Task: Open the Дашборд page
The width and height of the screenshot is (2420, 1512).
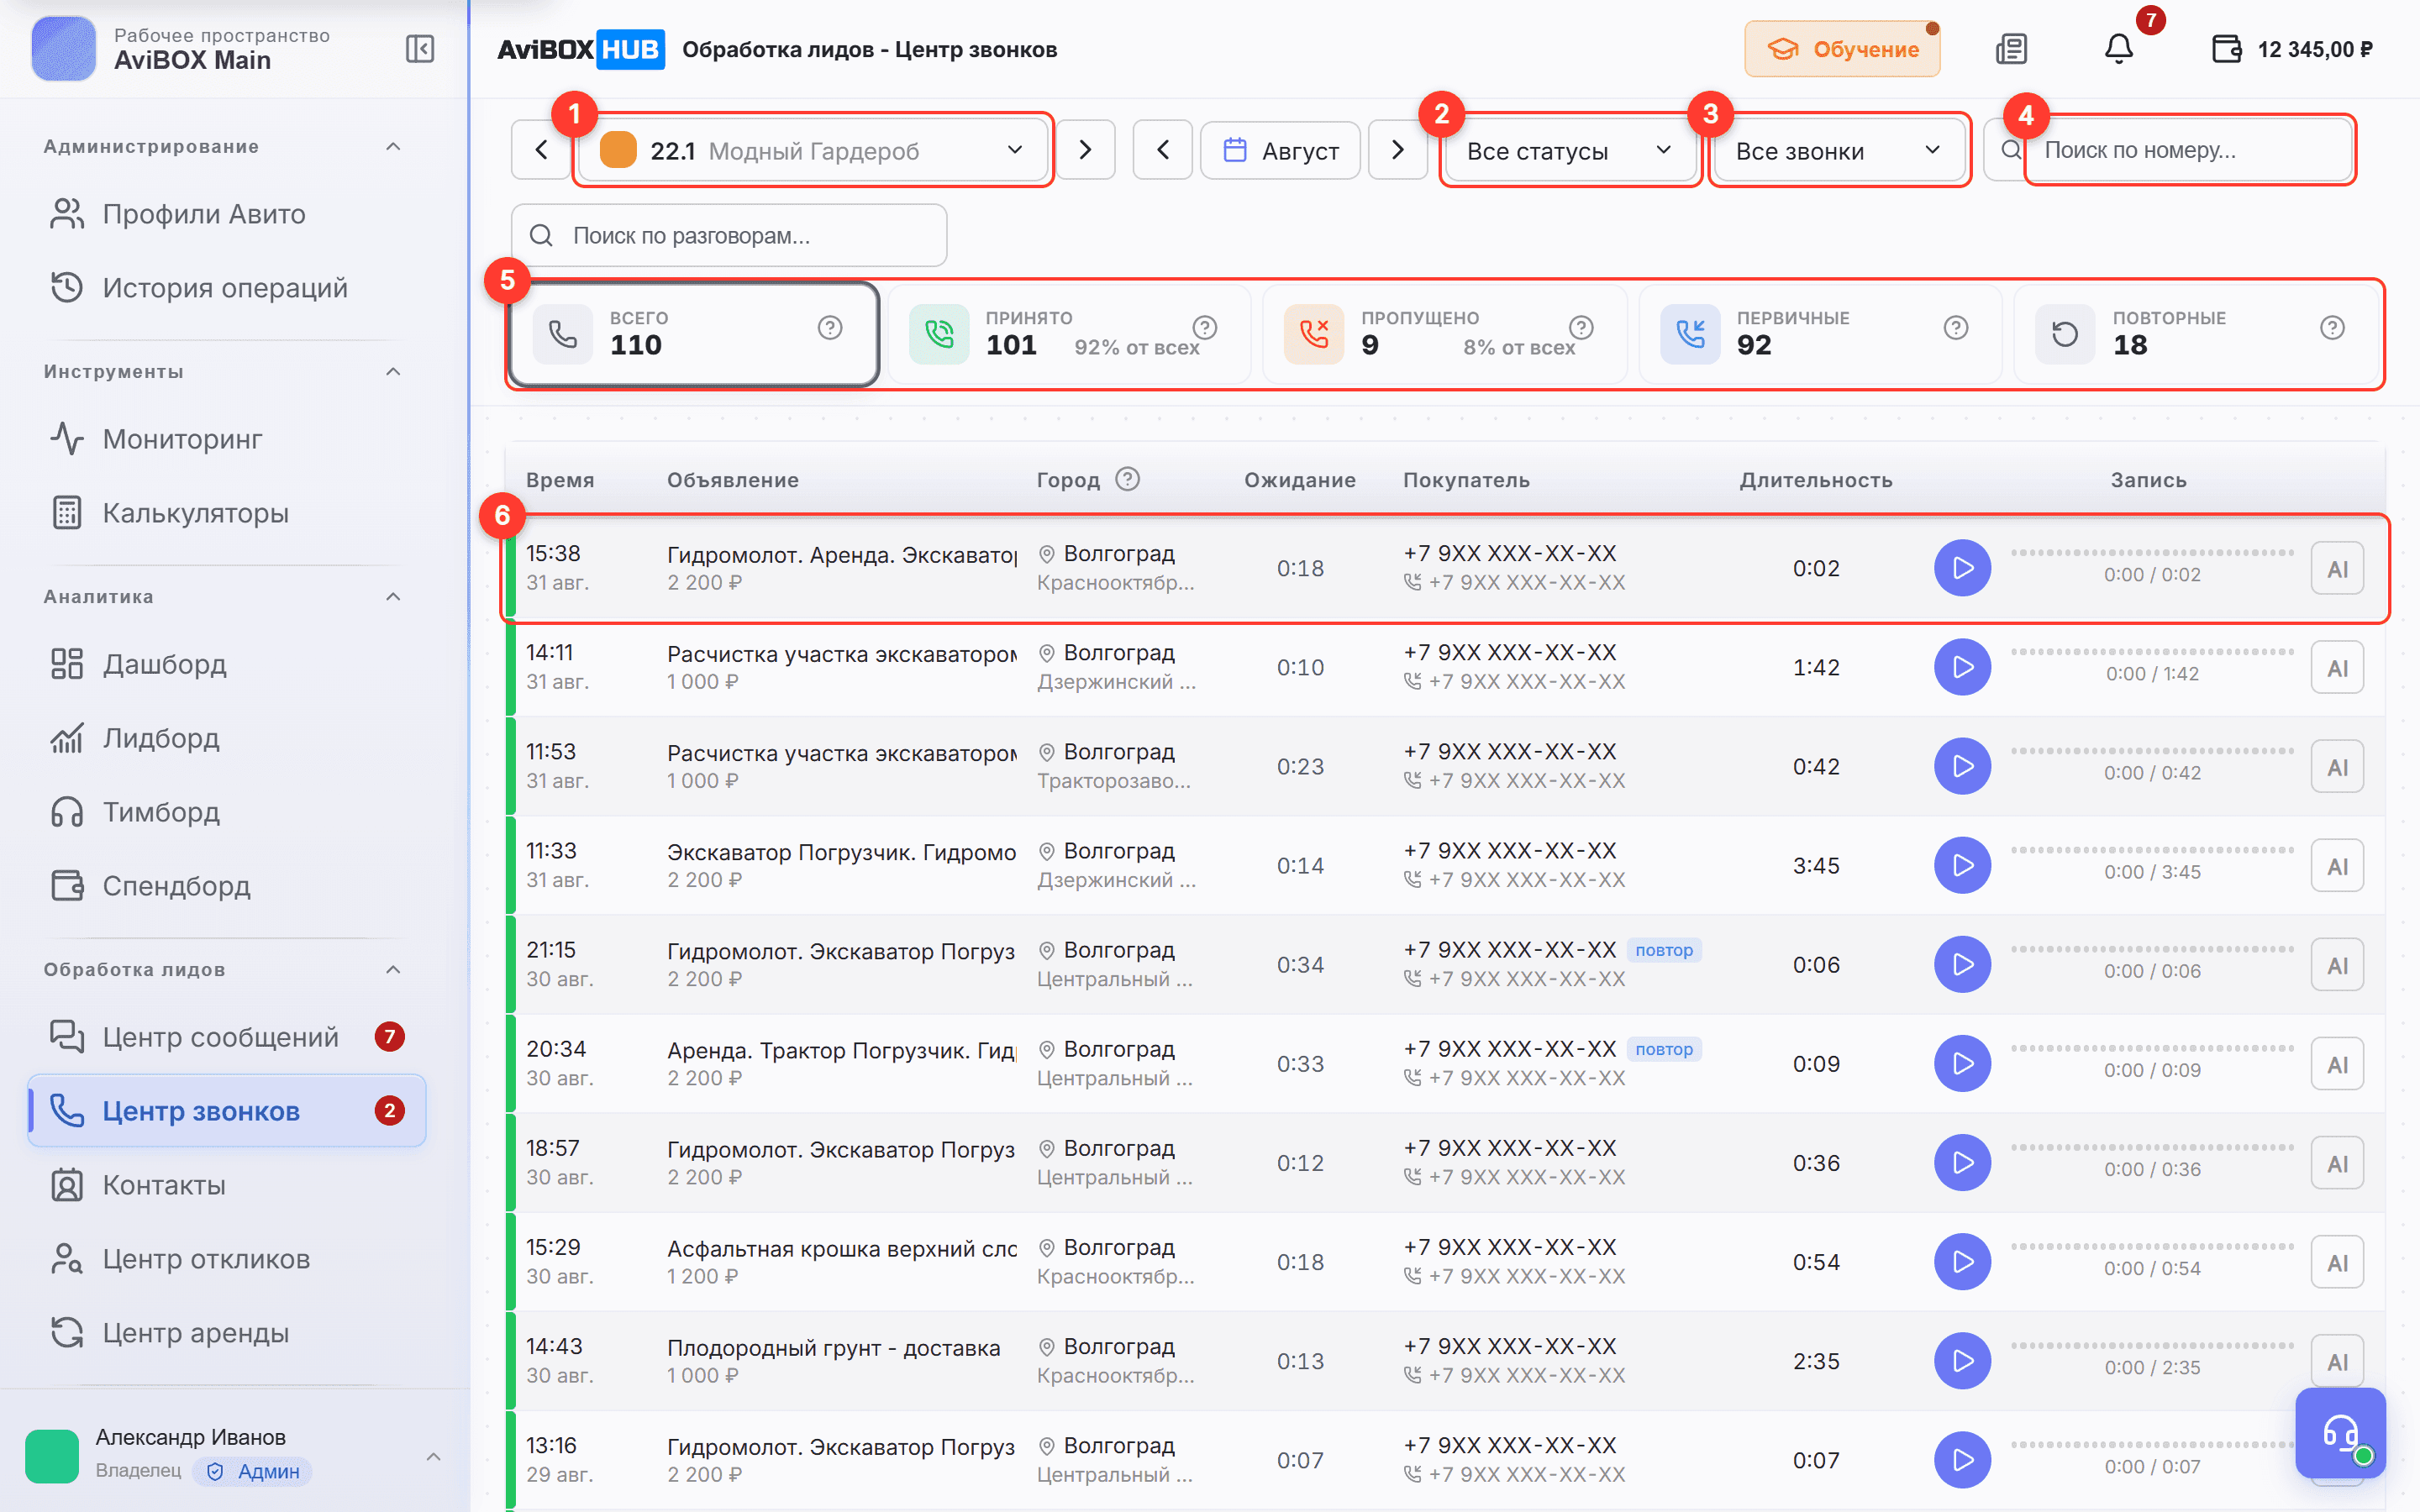Action: [x=227, y=664]
